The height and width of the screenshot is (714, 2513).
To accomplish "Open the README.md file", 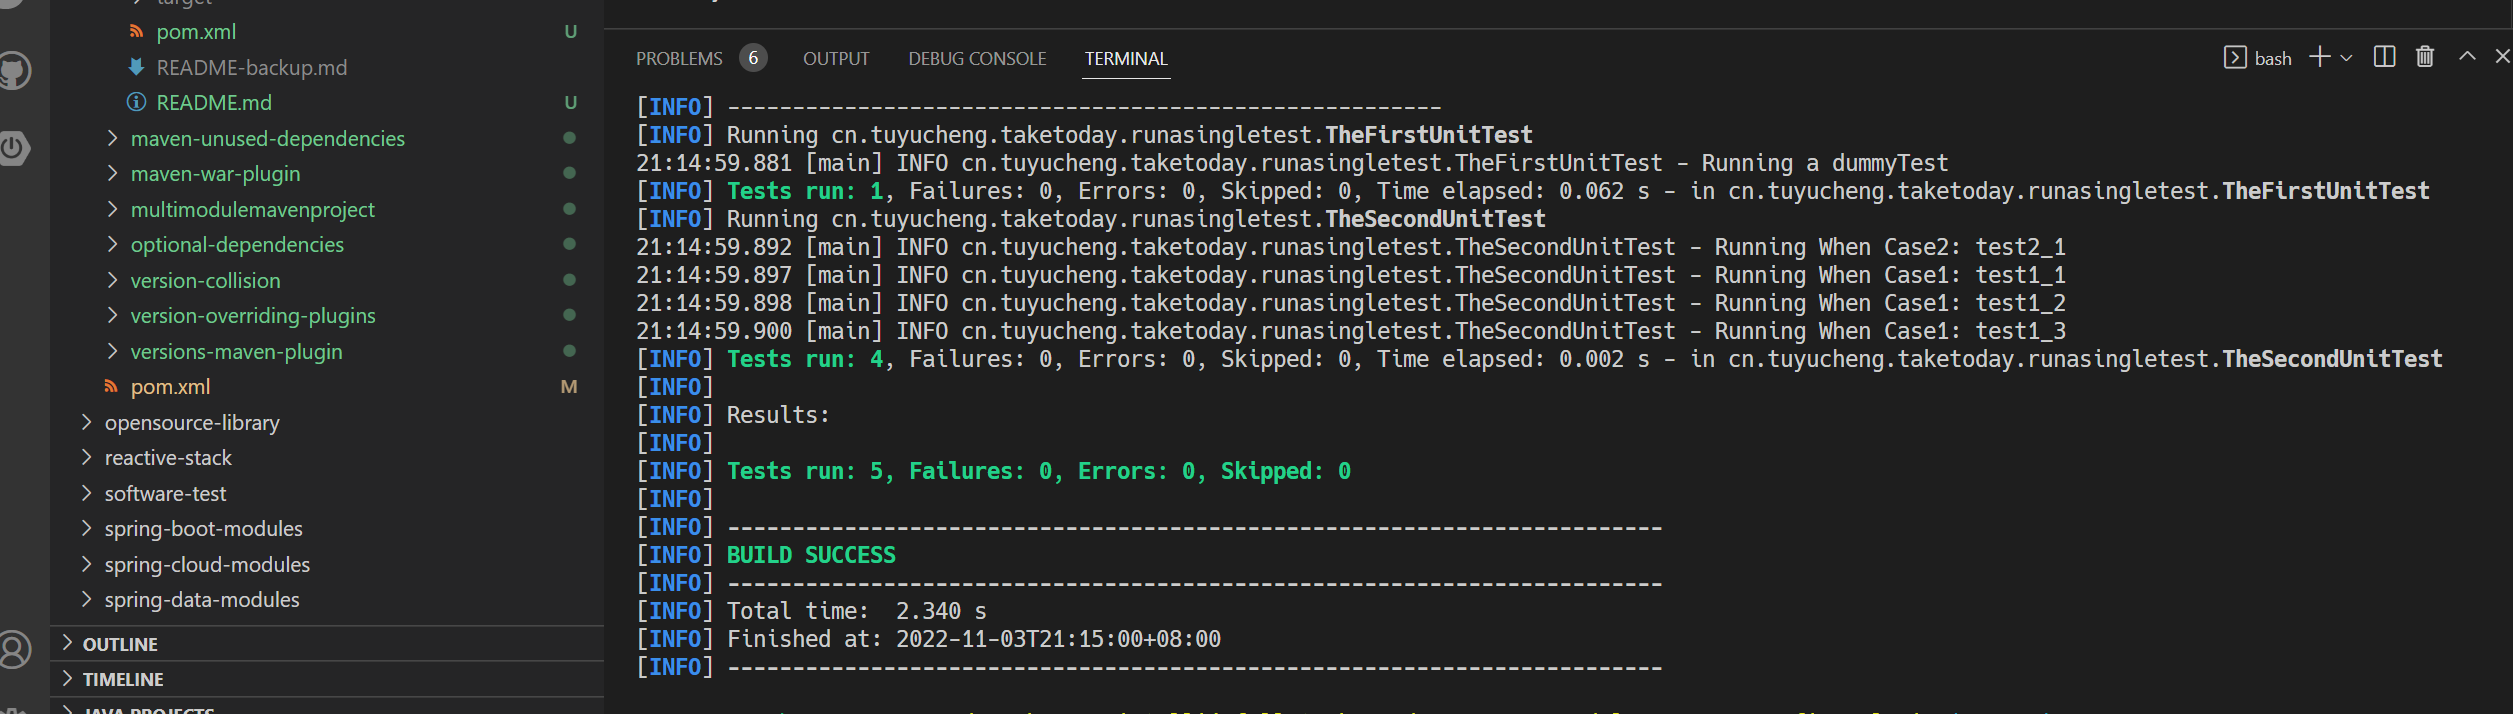I will tap(214, 102).
